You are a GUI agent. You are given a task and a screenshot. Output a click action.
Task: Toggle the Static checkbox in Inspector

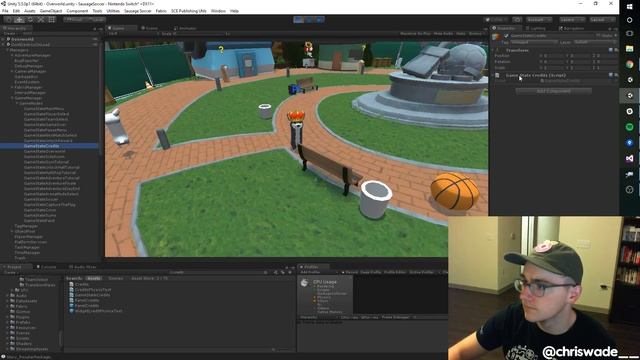click(x=599, y=36)
